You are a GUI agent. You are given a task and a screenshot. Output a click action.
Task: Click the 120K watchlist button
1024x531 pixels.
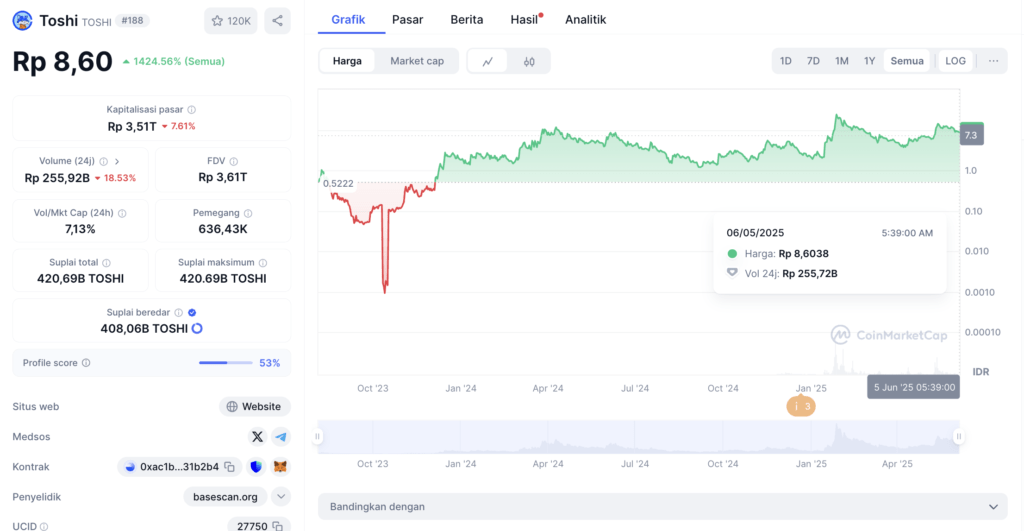[231, 21]
